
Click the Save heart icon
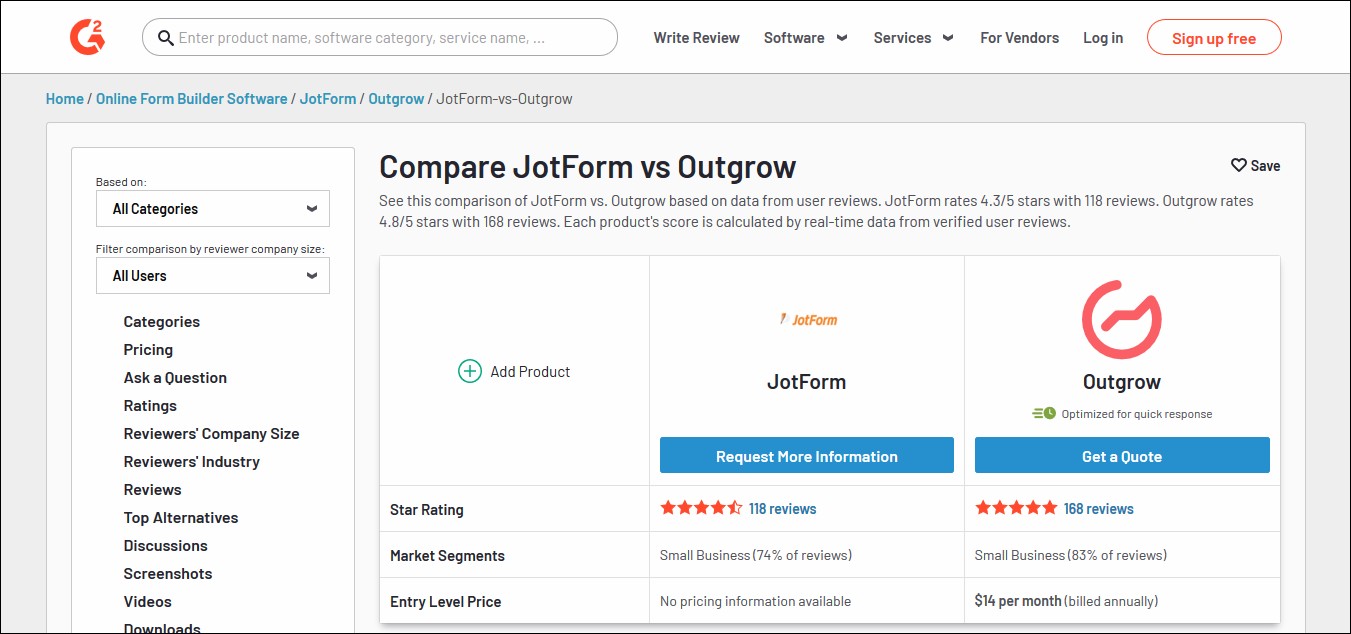click(1238, 165)
